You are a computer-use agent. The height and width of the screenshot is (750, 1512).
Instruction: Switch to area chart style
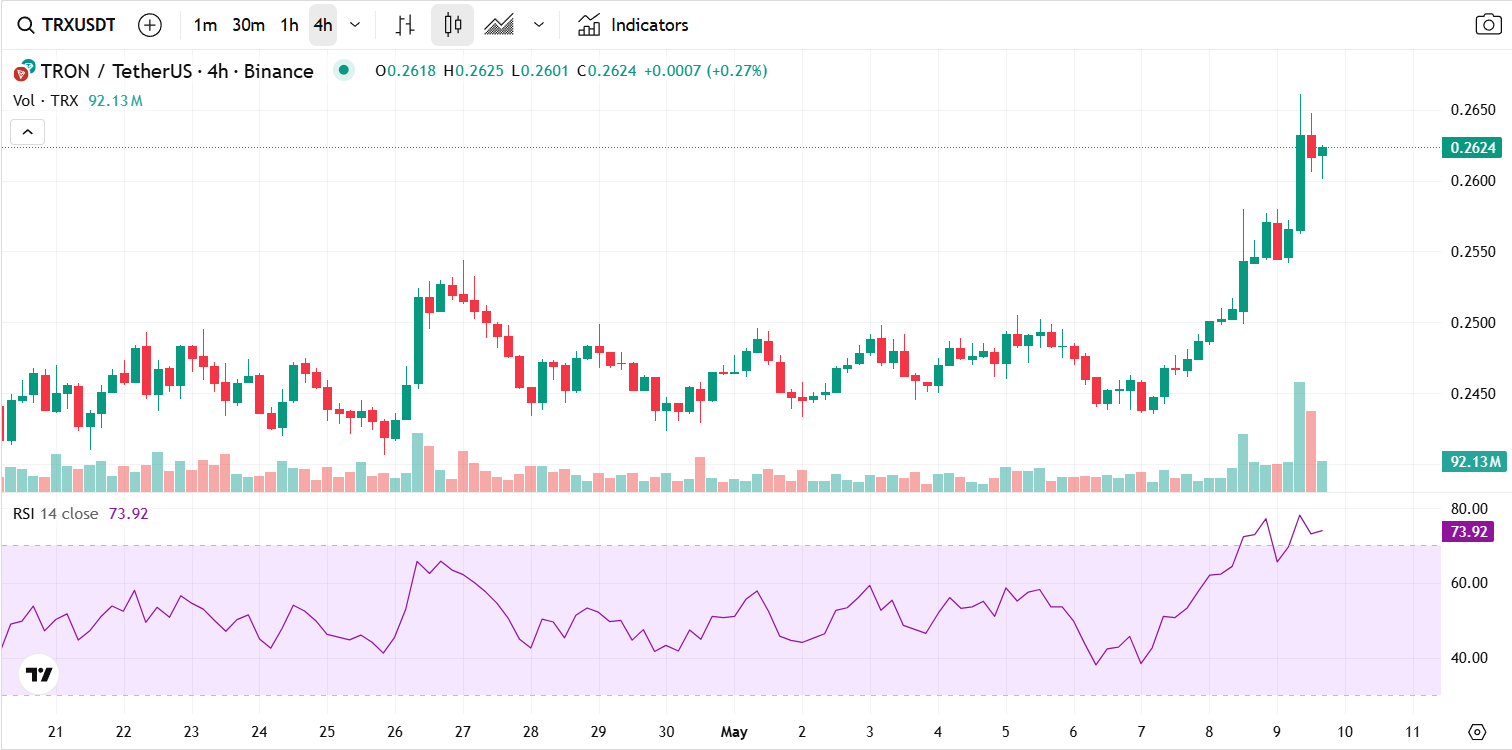point(499,25)
